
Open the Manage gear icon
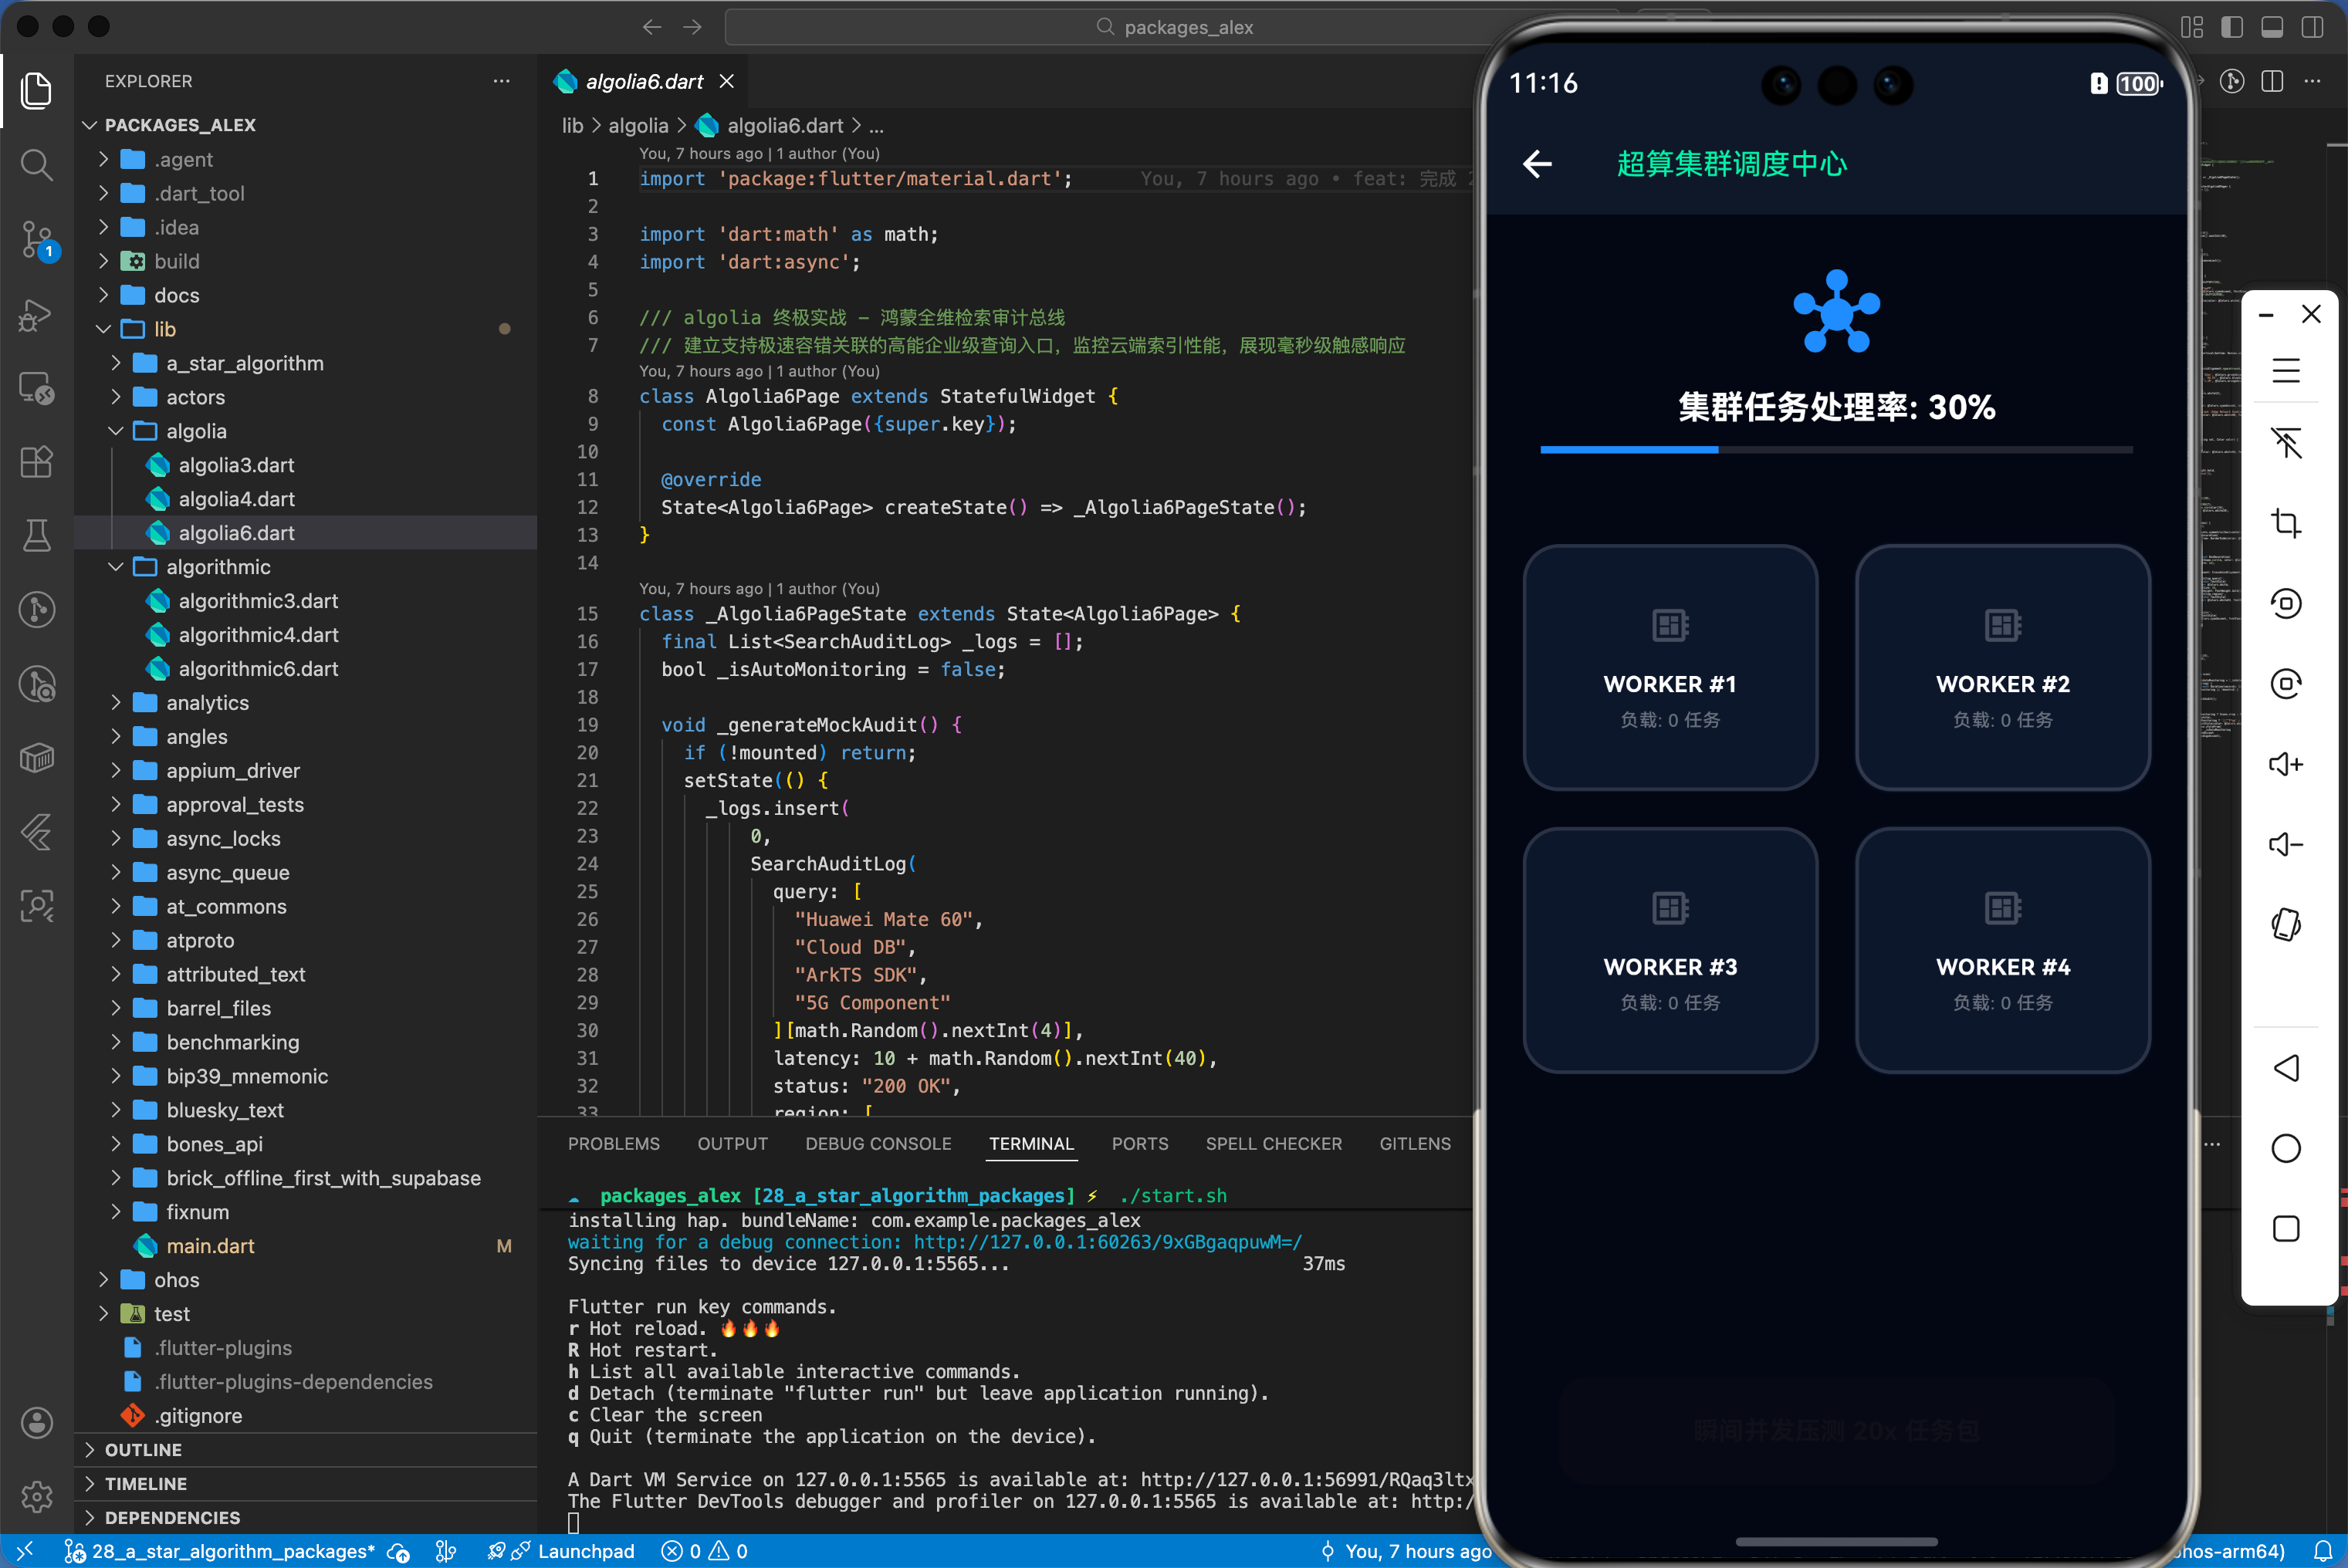coord(37,1496)
